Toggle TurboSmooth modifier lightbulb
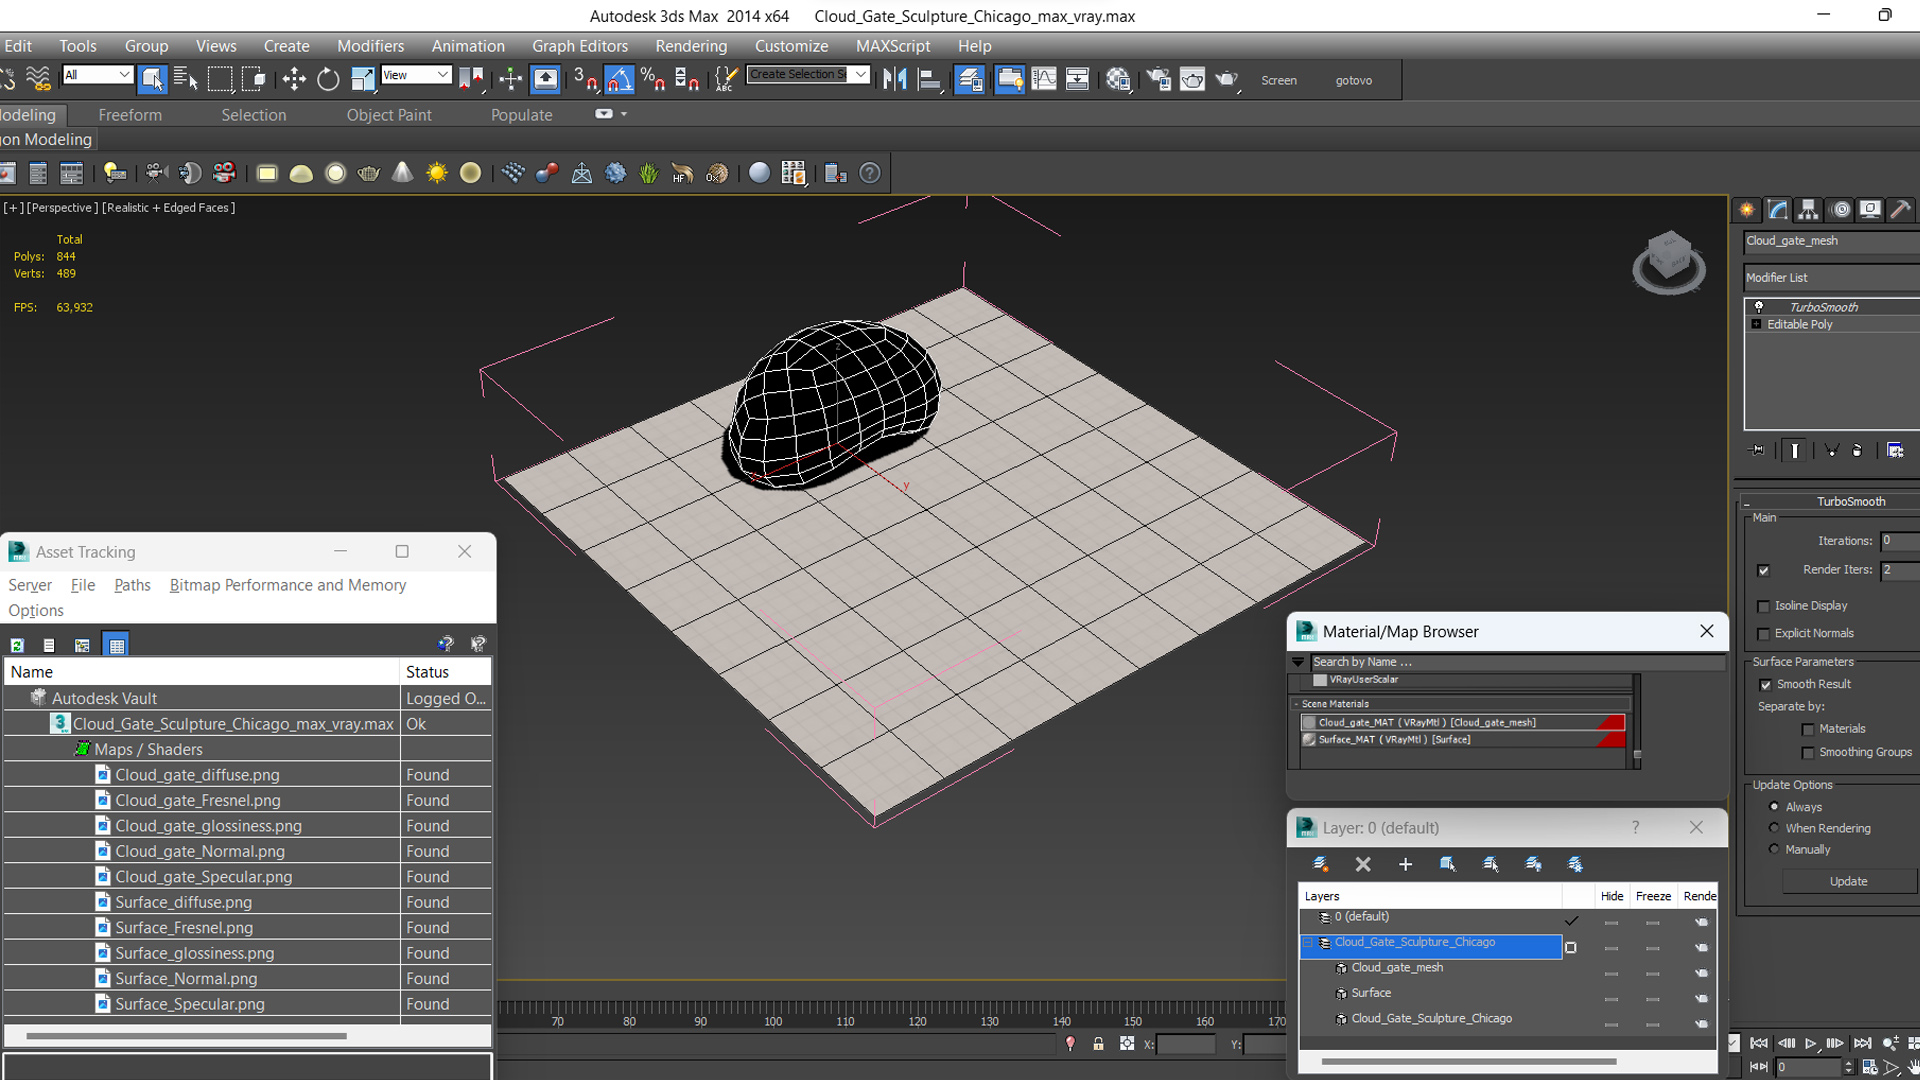 1758,307
